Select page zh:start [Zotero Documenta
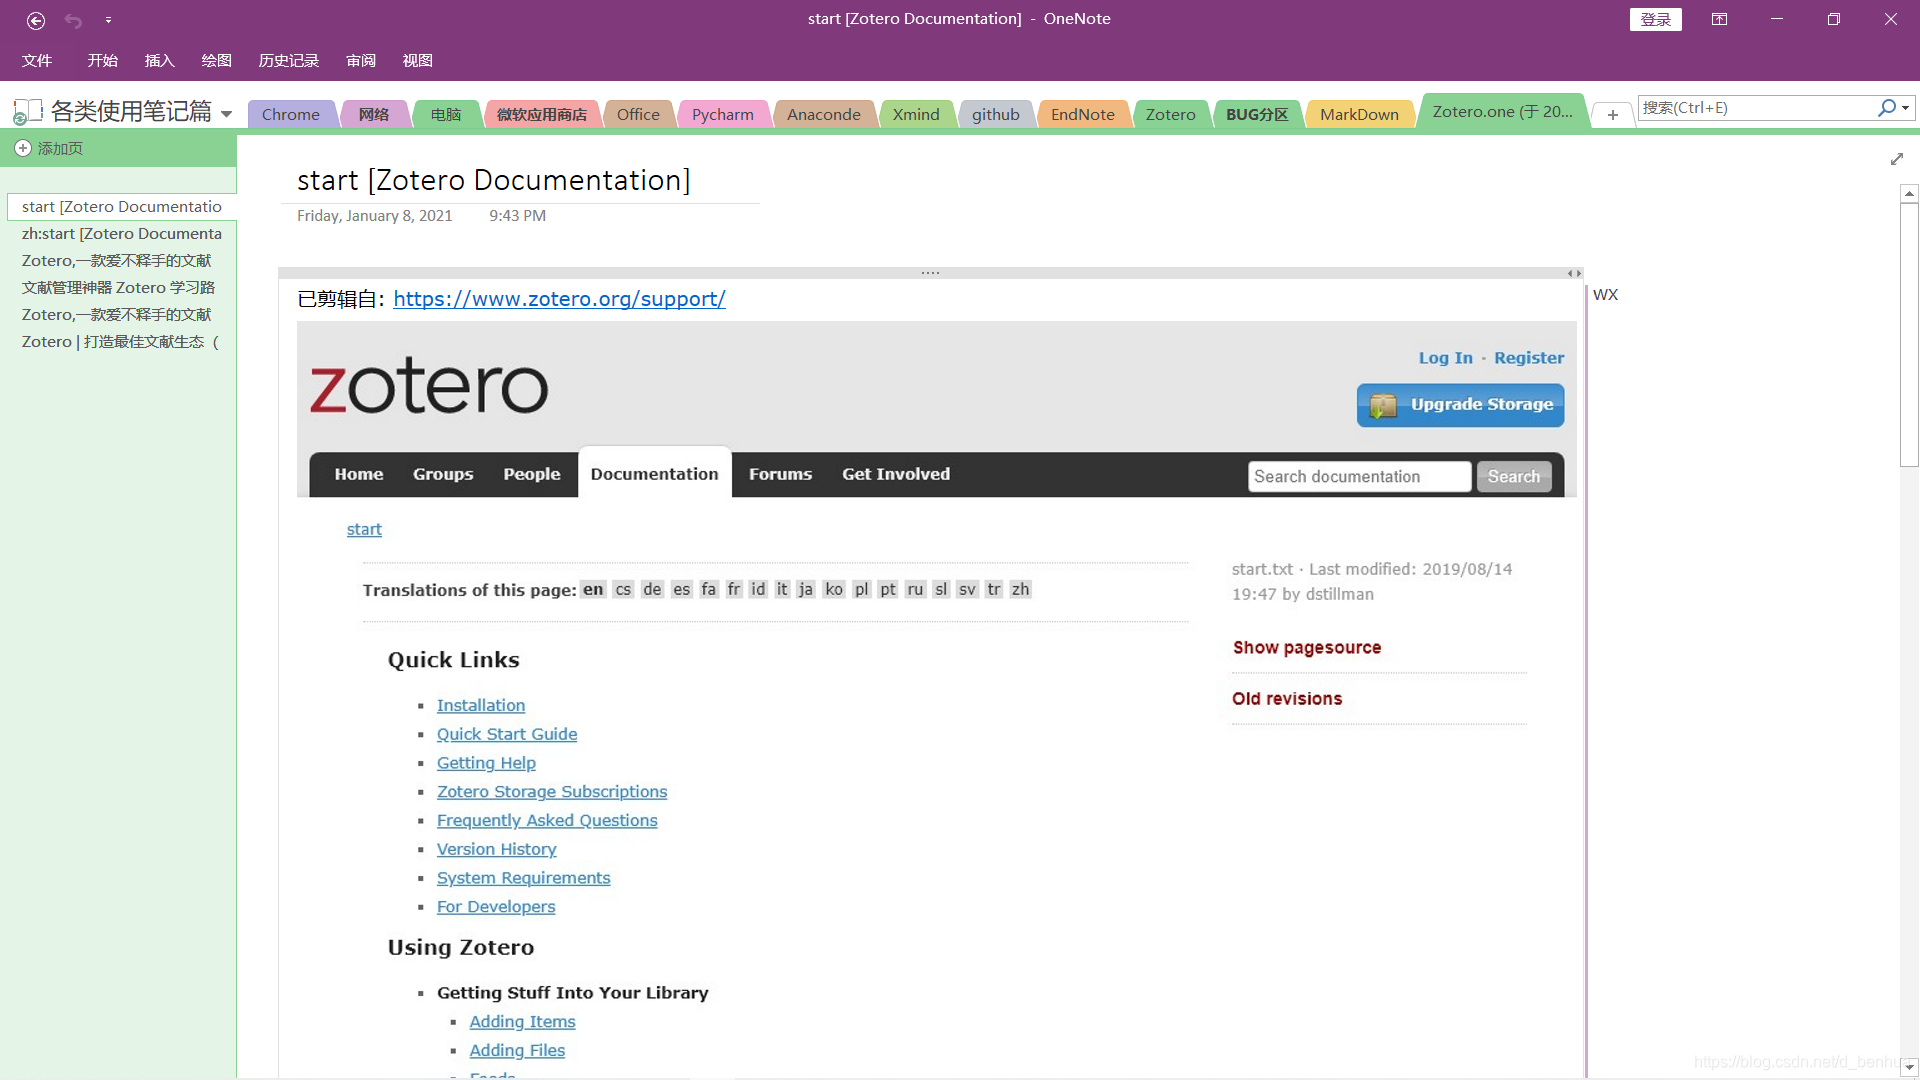This screenshot has width=1920, height=1080. [121, 233]
